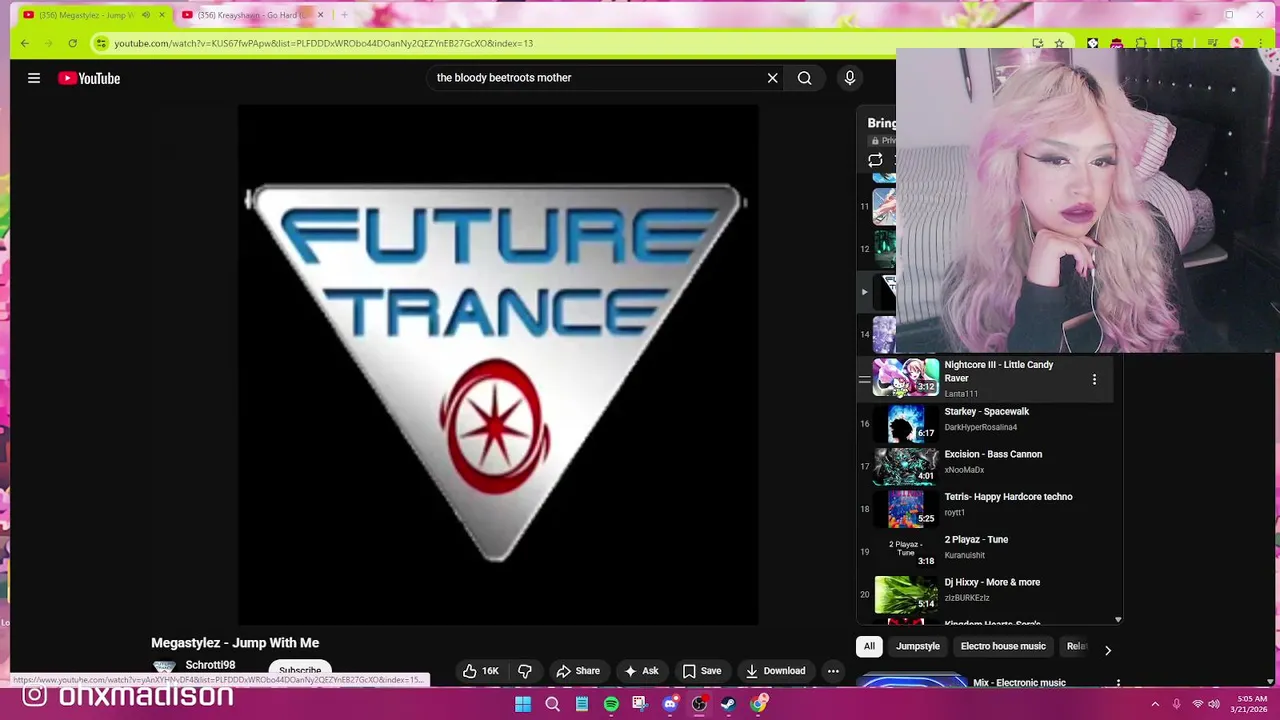
Task: Toggle playlist loop icon
Action: (x=875, y=160)
